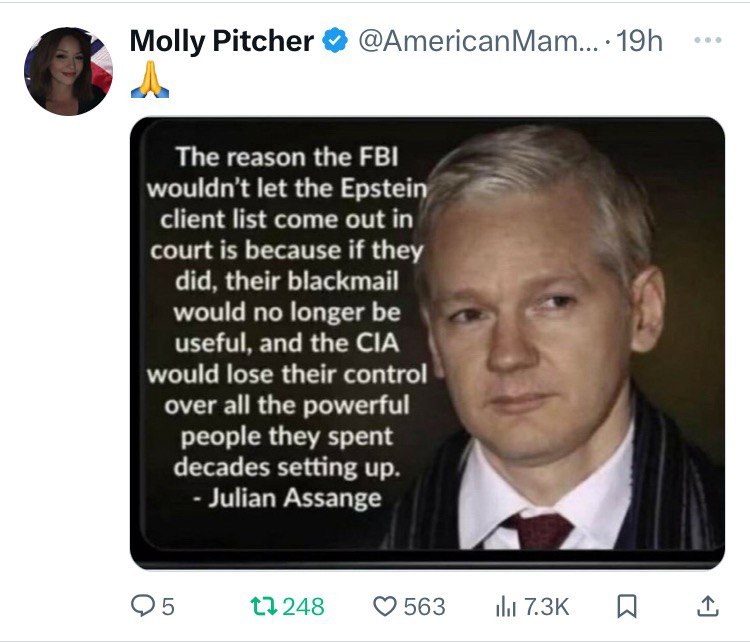The width and height of the screenshot is (750, 642).
Task: Click the "- Julian Assange" attribution text
Action: [287, 498]
